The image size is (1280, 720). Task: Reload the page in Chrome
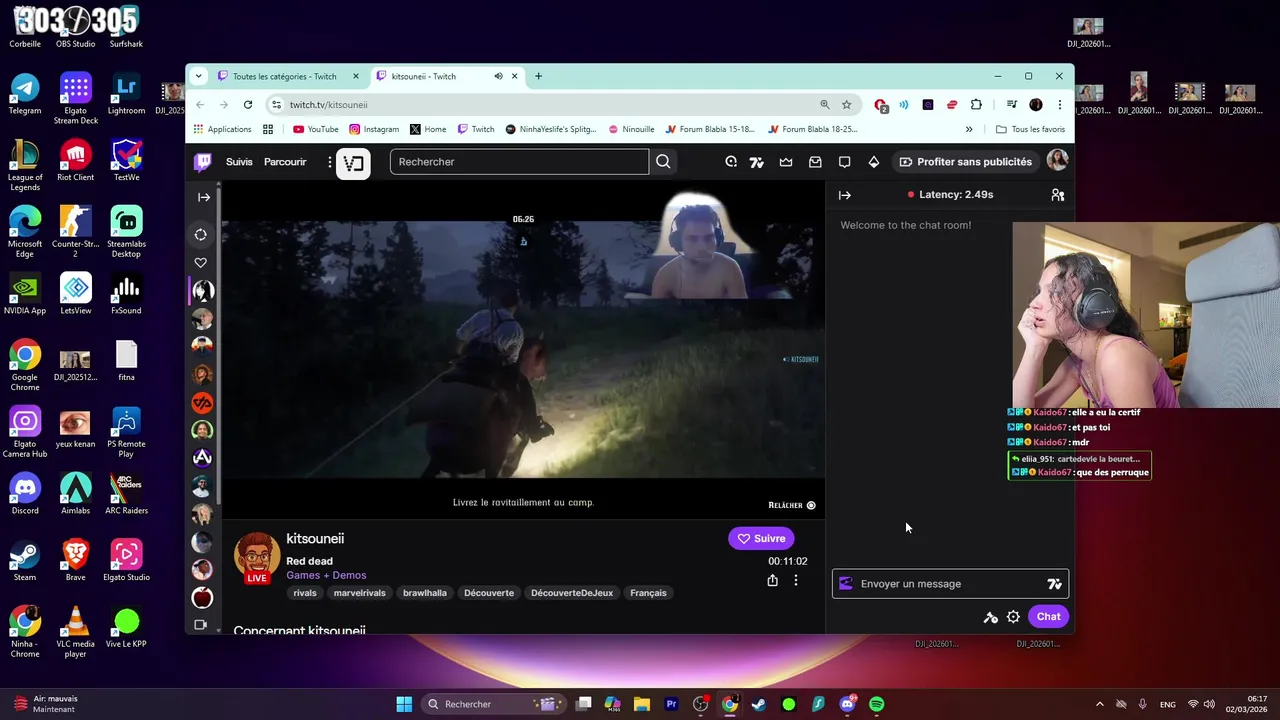[248, 104]
